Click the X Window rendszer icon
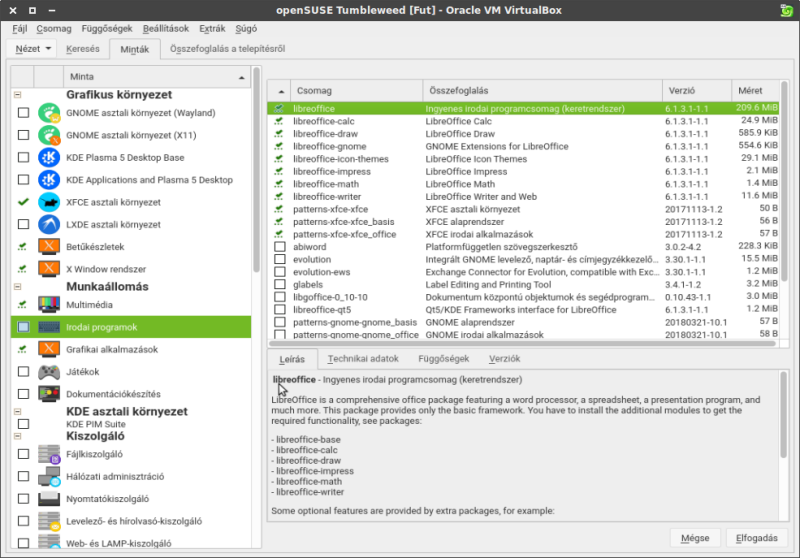 tap(49, 269)
